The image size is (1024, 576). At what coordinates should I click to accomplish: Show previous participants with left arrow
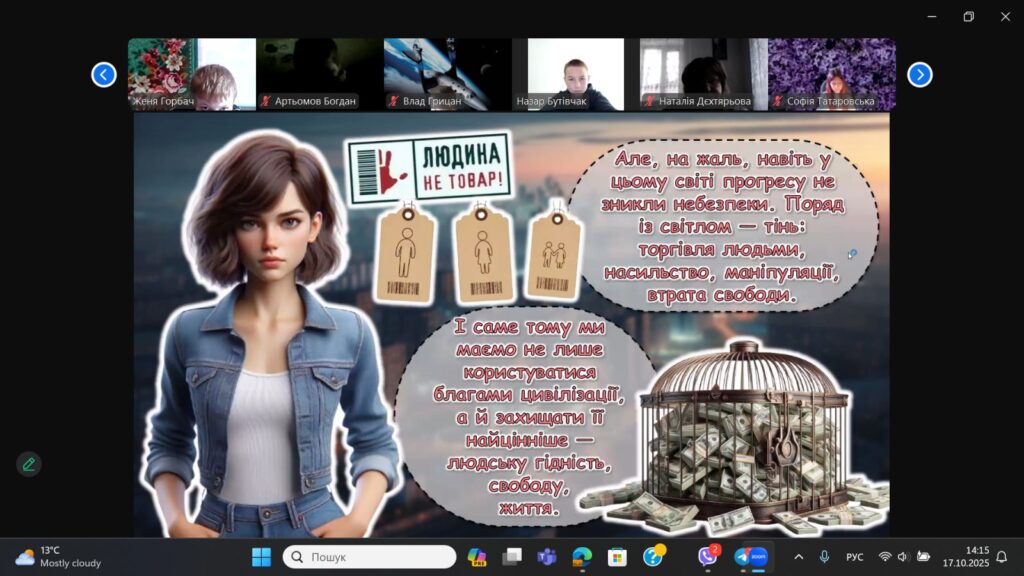[104, 74]
